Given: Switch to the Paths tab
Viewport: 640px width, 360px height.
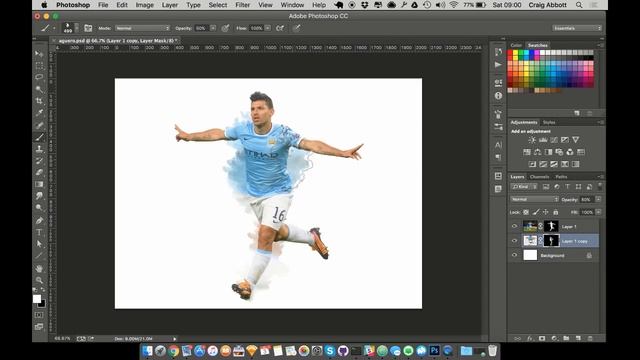Looking at the screenshot, I should point(561,177).
